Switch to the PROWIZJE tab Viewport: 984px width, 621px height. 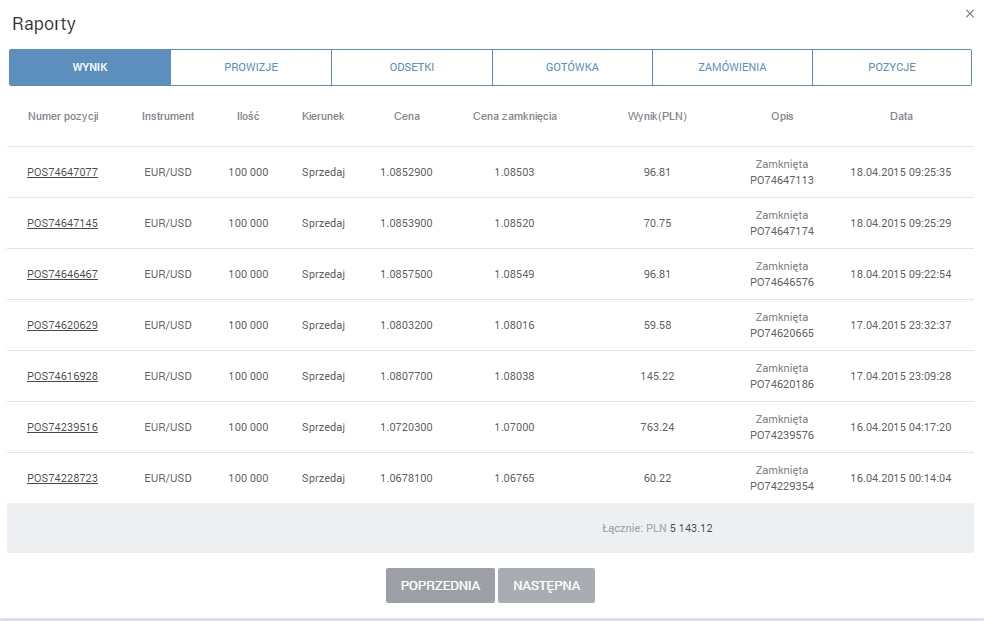click(x=251, y=68)
